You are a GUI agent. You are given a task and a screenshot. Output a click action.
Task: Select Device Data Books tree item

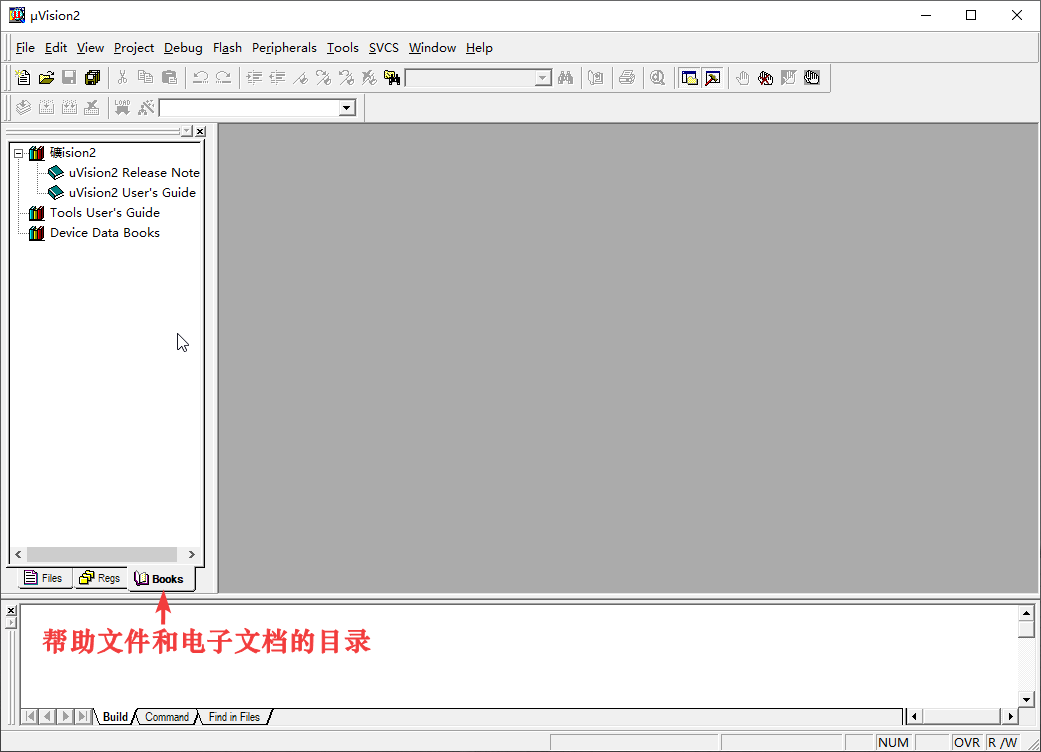(x=105, y=233)
